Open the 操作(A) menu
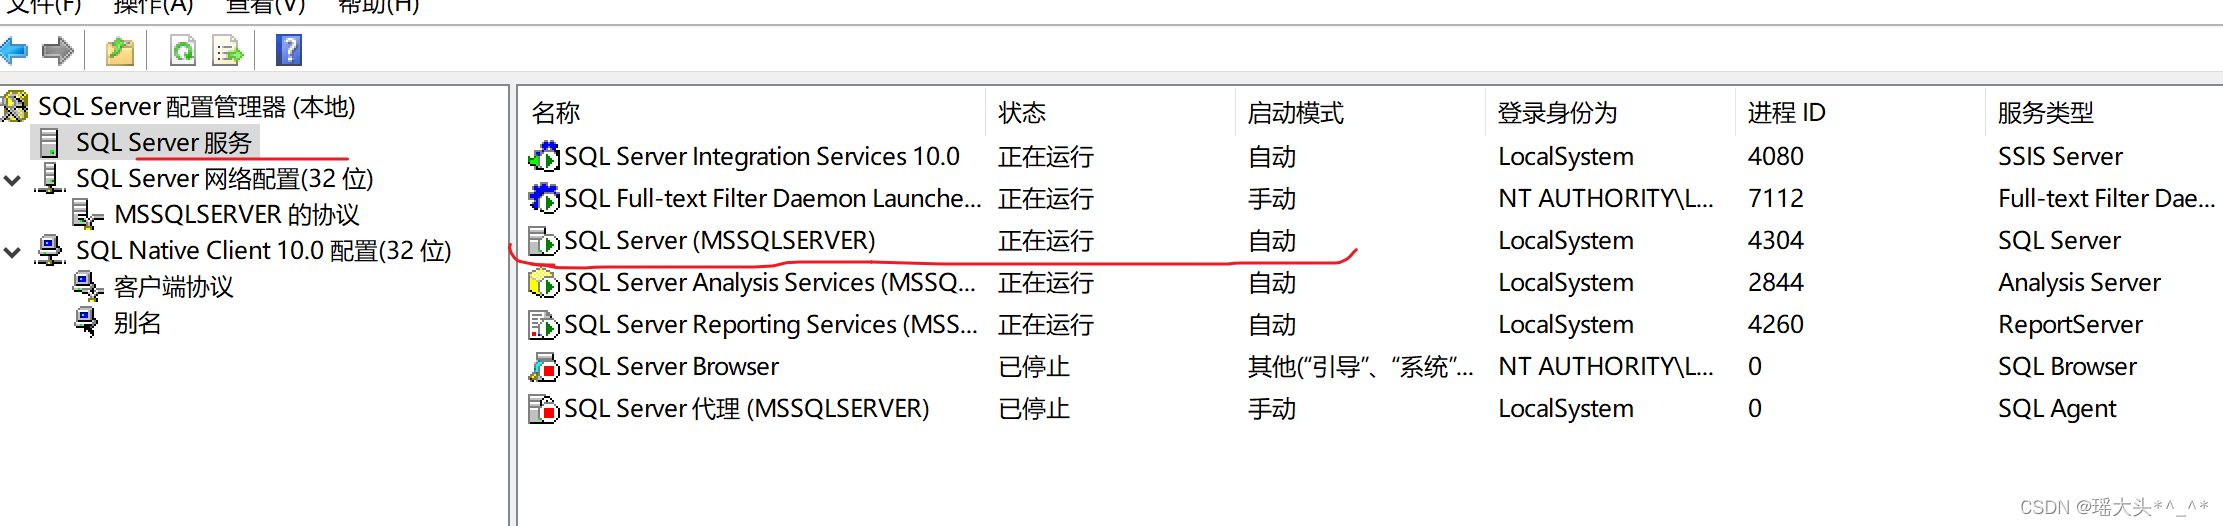The width and height of the screenshot is (2223, 526). (153, 6)
